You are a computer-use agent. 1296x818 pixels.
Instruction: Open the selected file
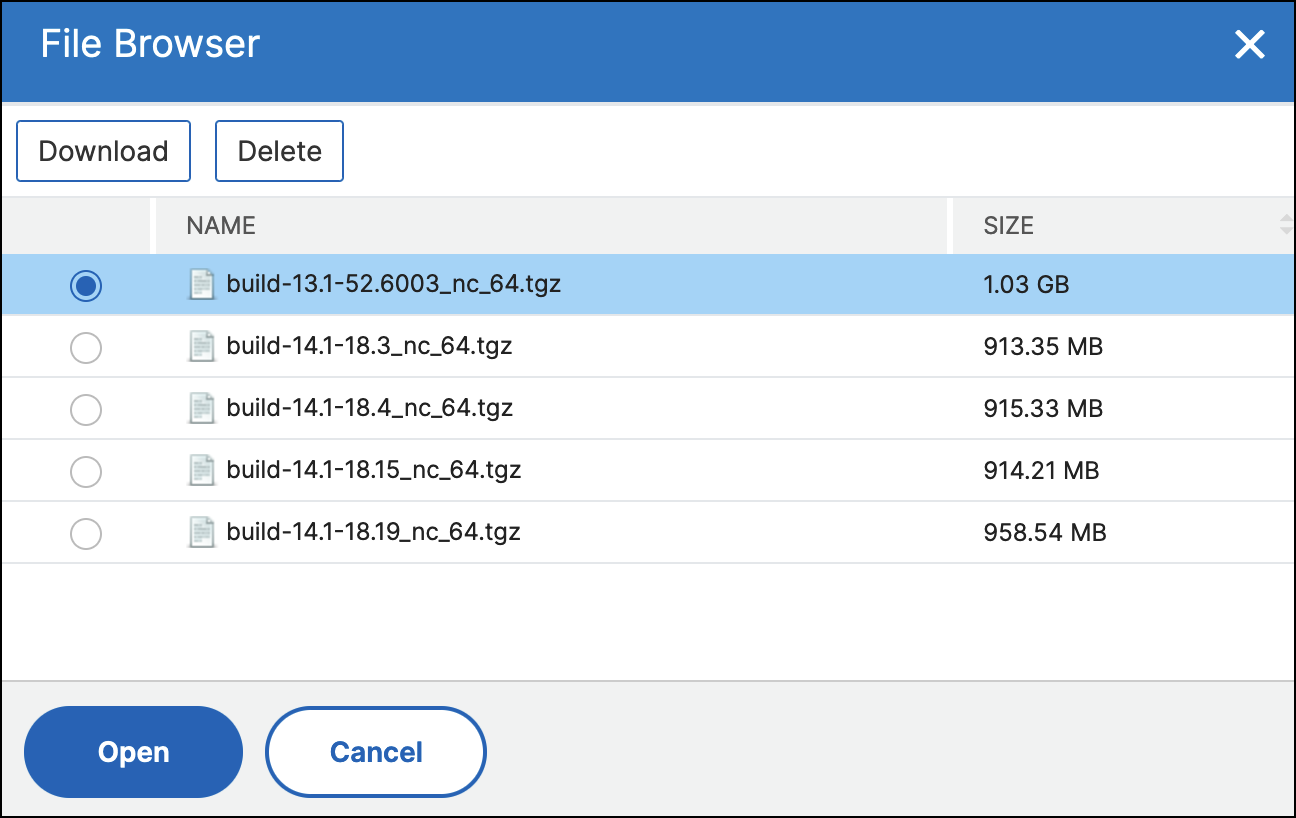pos(133,752)
